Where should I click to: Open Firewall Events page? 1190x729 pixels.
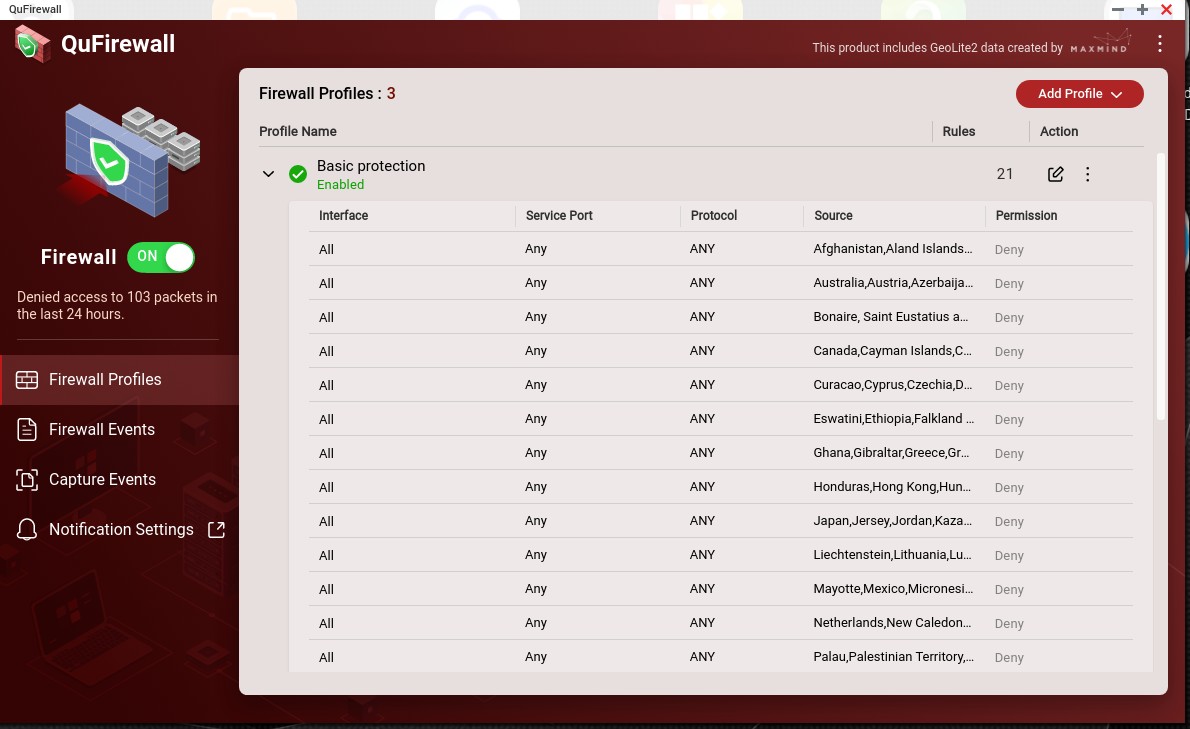click(102, 430)
